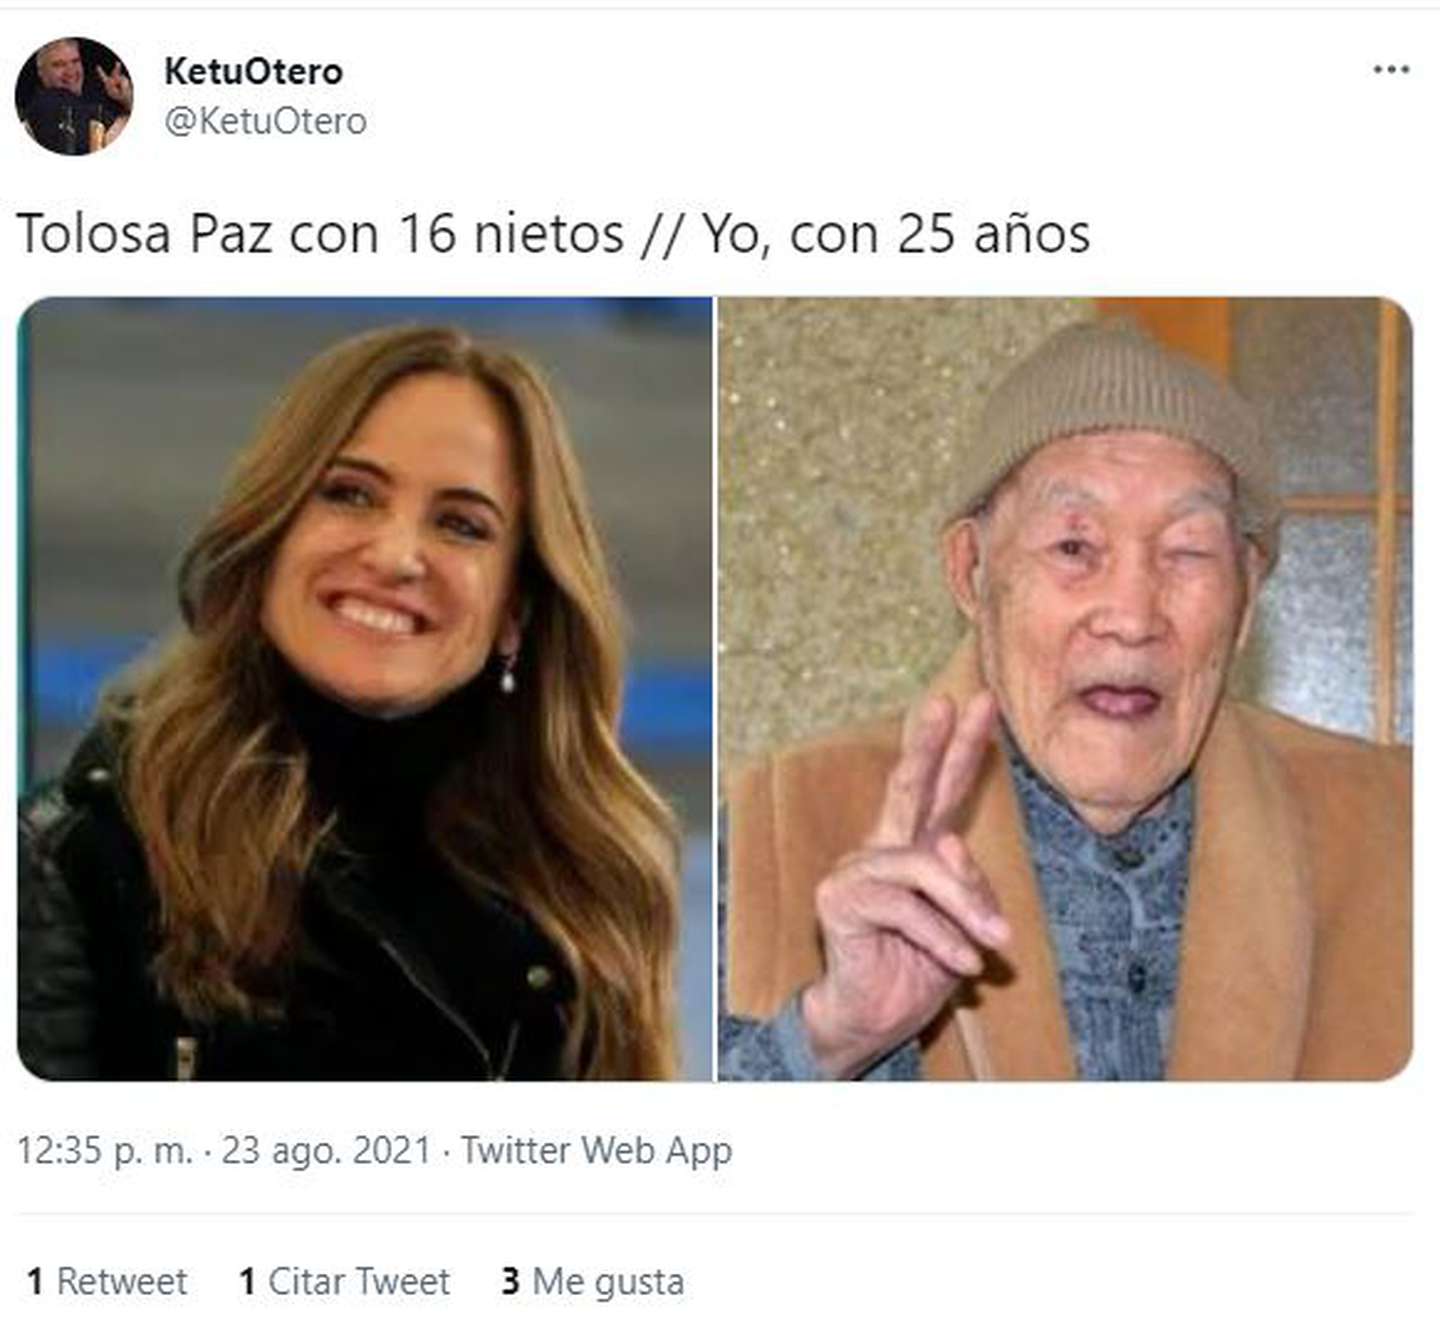Click the KetuOtero display name
The height and width of the screenshot is (1324, 1440).
pos(253,71)
